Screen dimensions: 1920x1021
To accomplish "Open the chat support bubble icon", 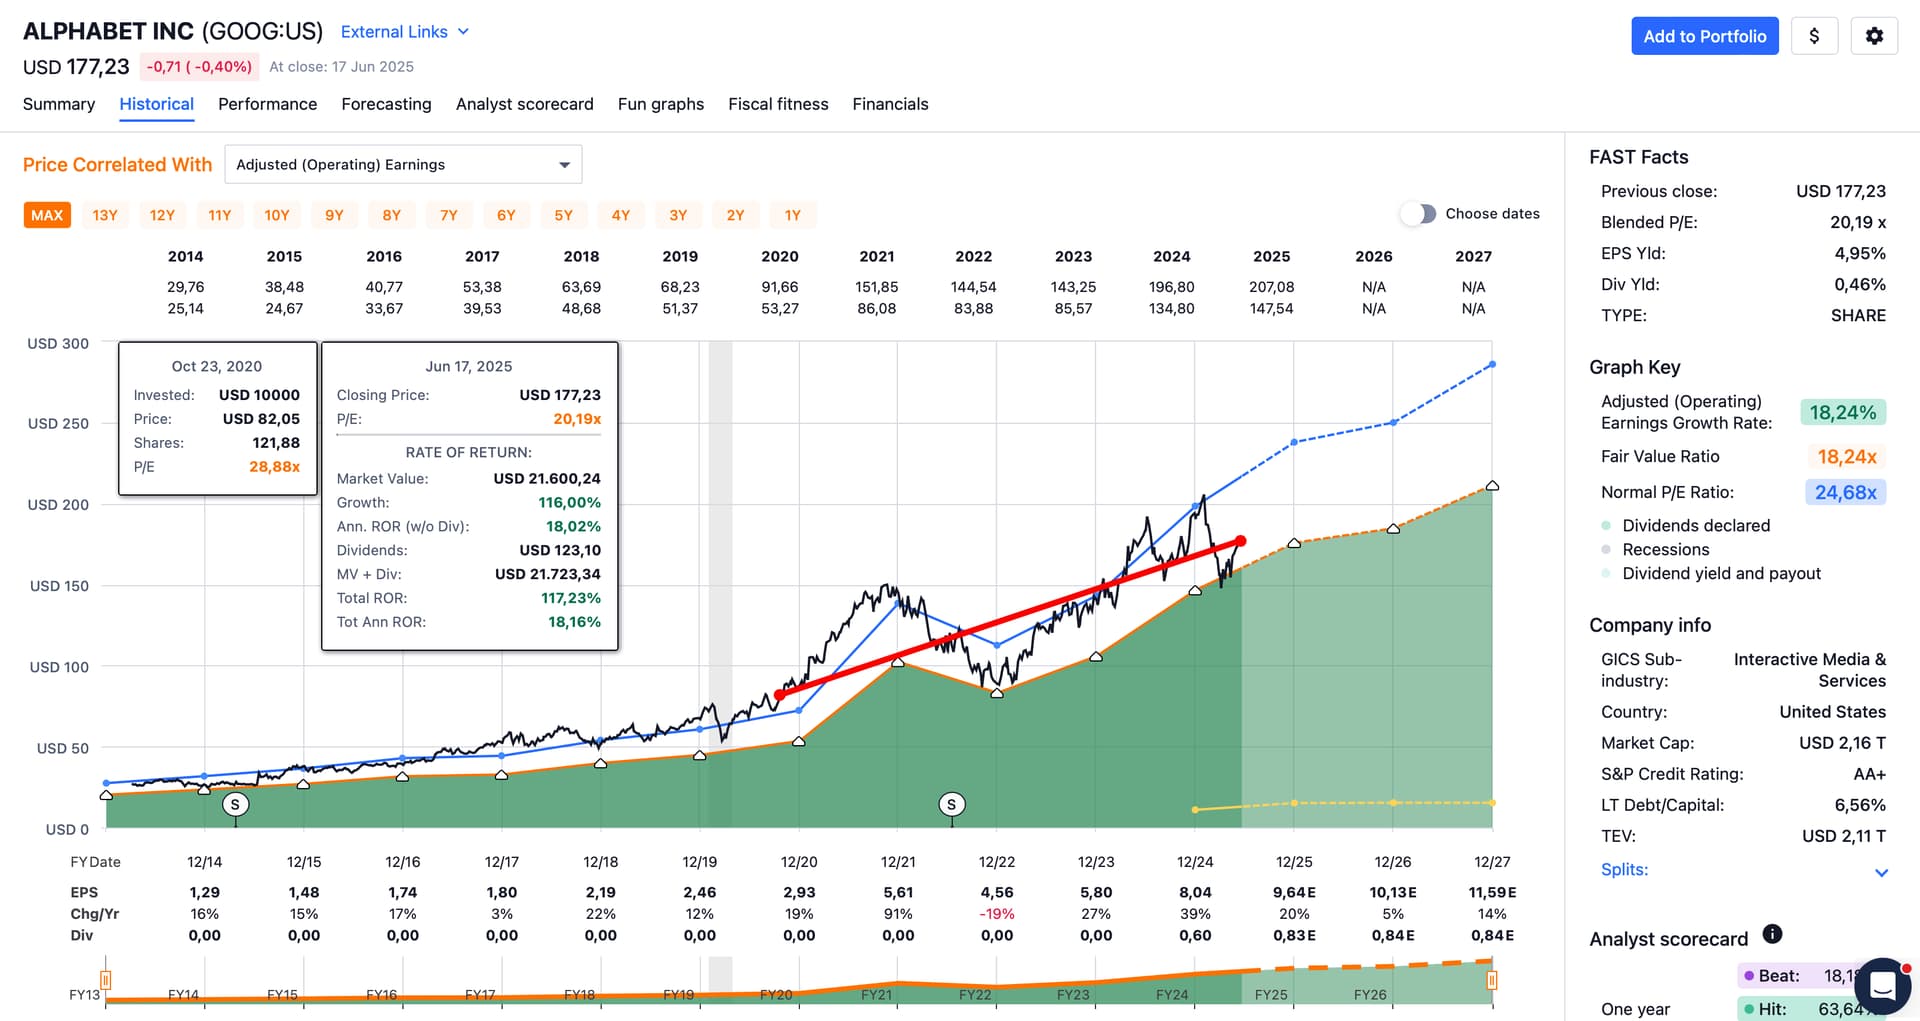I will (1883, 986).
